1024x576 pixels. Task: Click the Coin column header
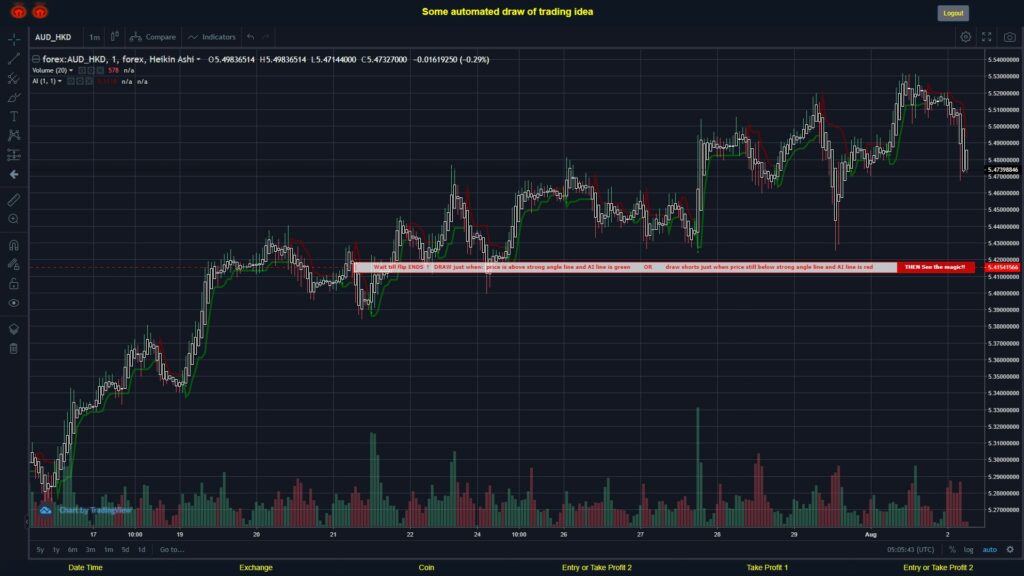point(426,568)
